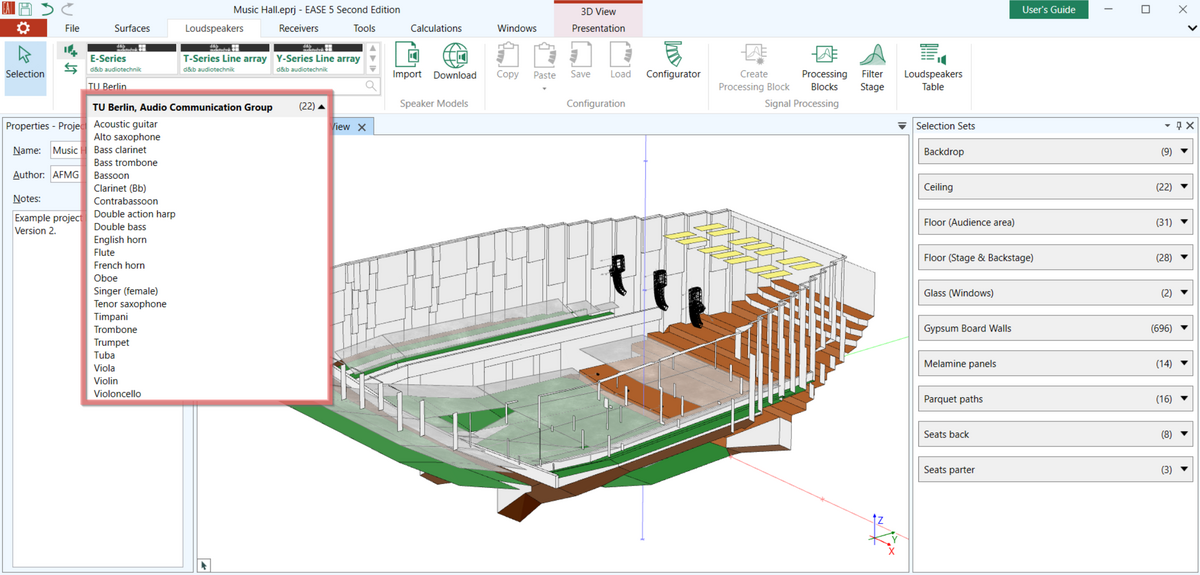The width and height of the screenshot is (1200, 575).
Task: Open the User's Guide
Action: pyautogui.click(x=1048, y=9)
